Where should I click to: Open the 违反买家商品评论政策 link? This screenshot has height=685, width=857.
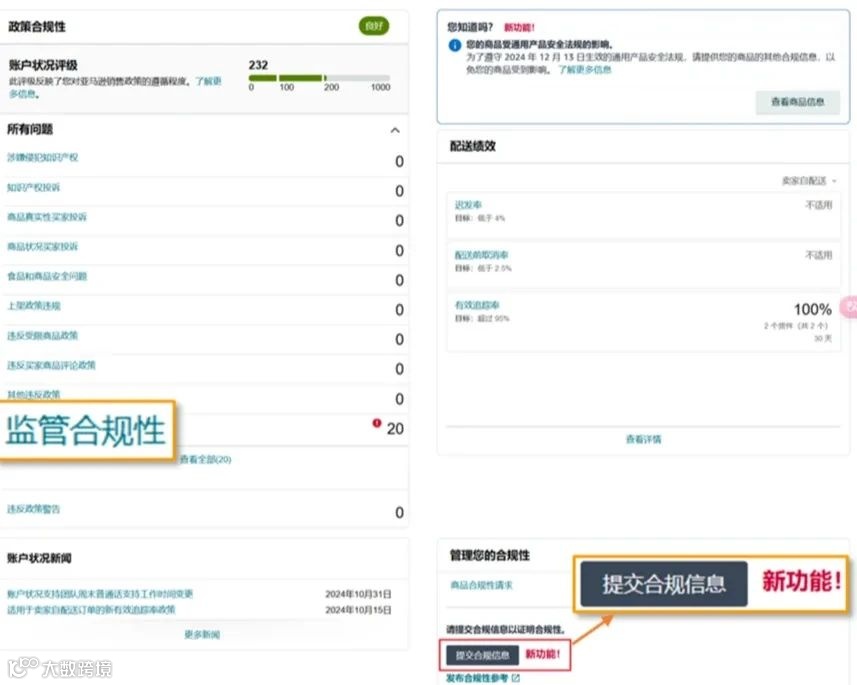(51, 365)
